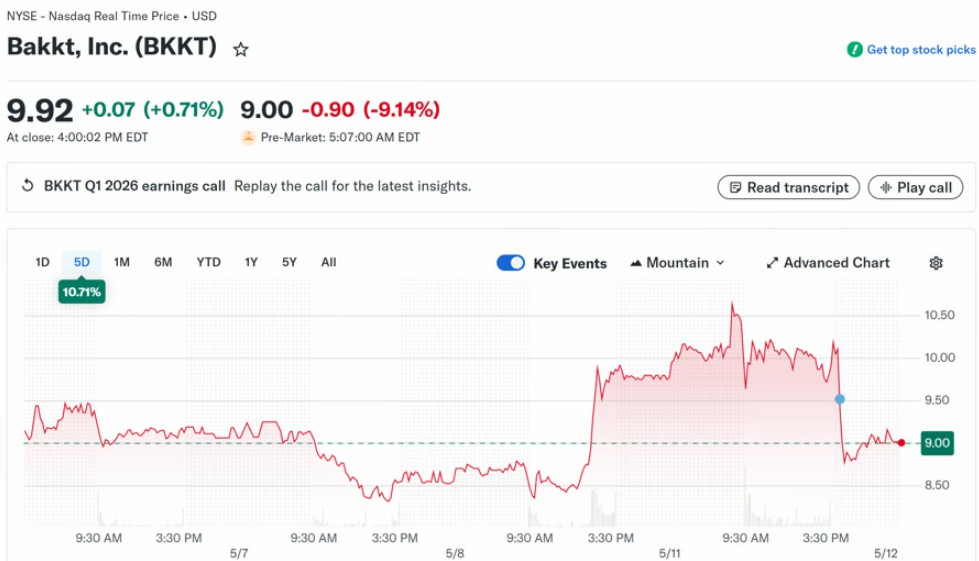Image resolution: width=979 pixels, height=561 pixels.
Task: Click the pre-market sun icon
Action: pos(248,137)
